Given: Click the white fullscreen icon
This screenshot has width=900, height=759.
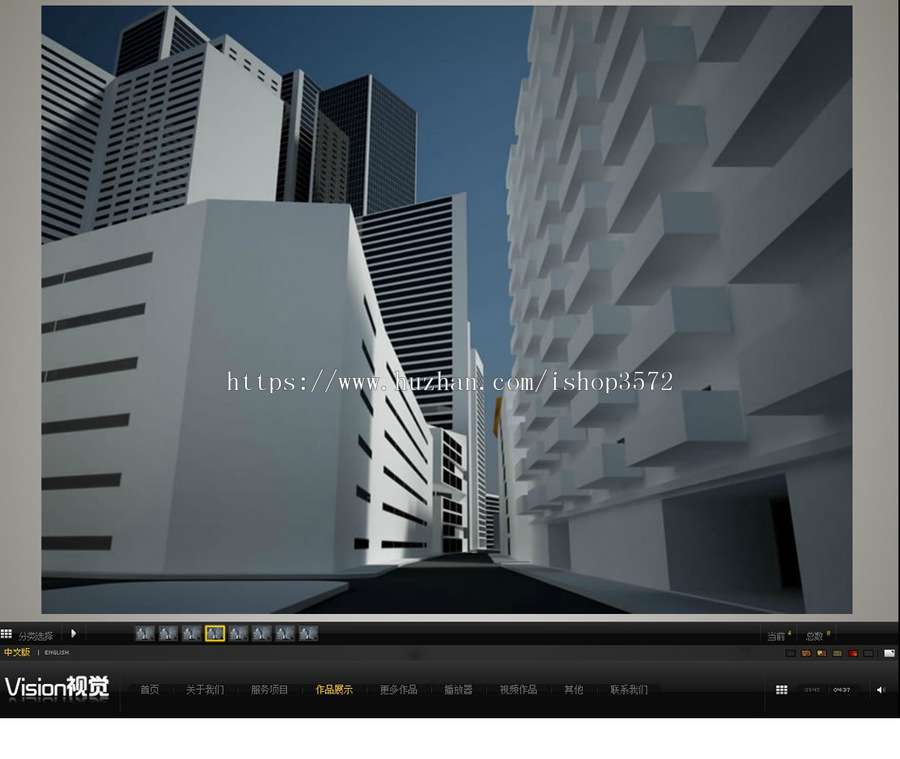Looking at the screenshot, I should point(889,653).
